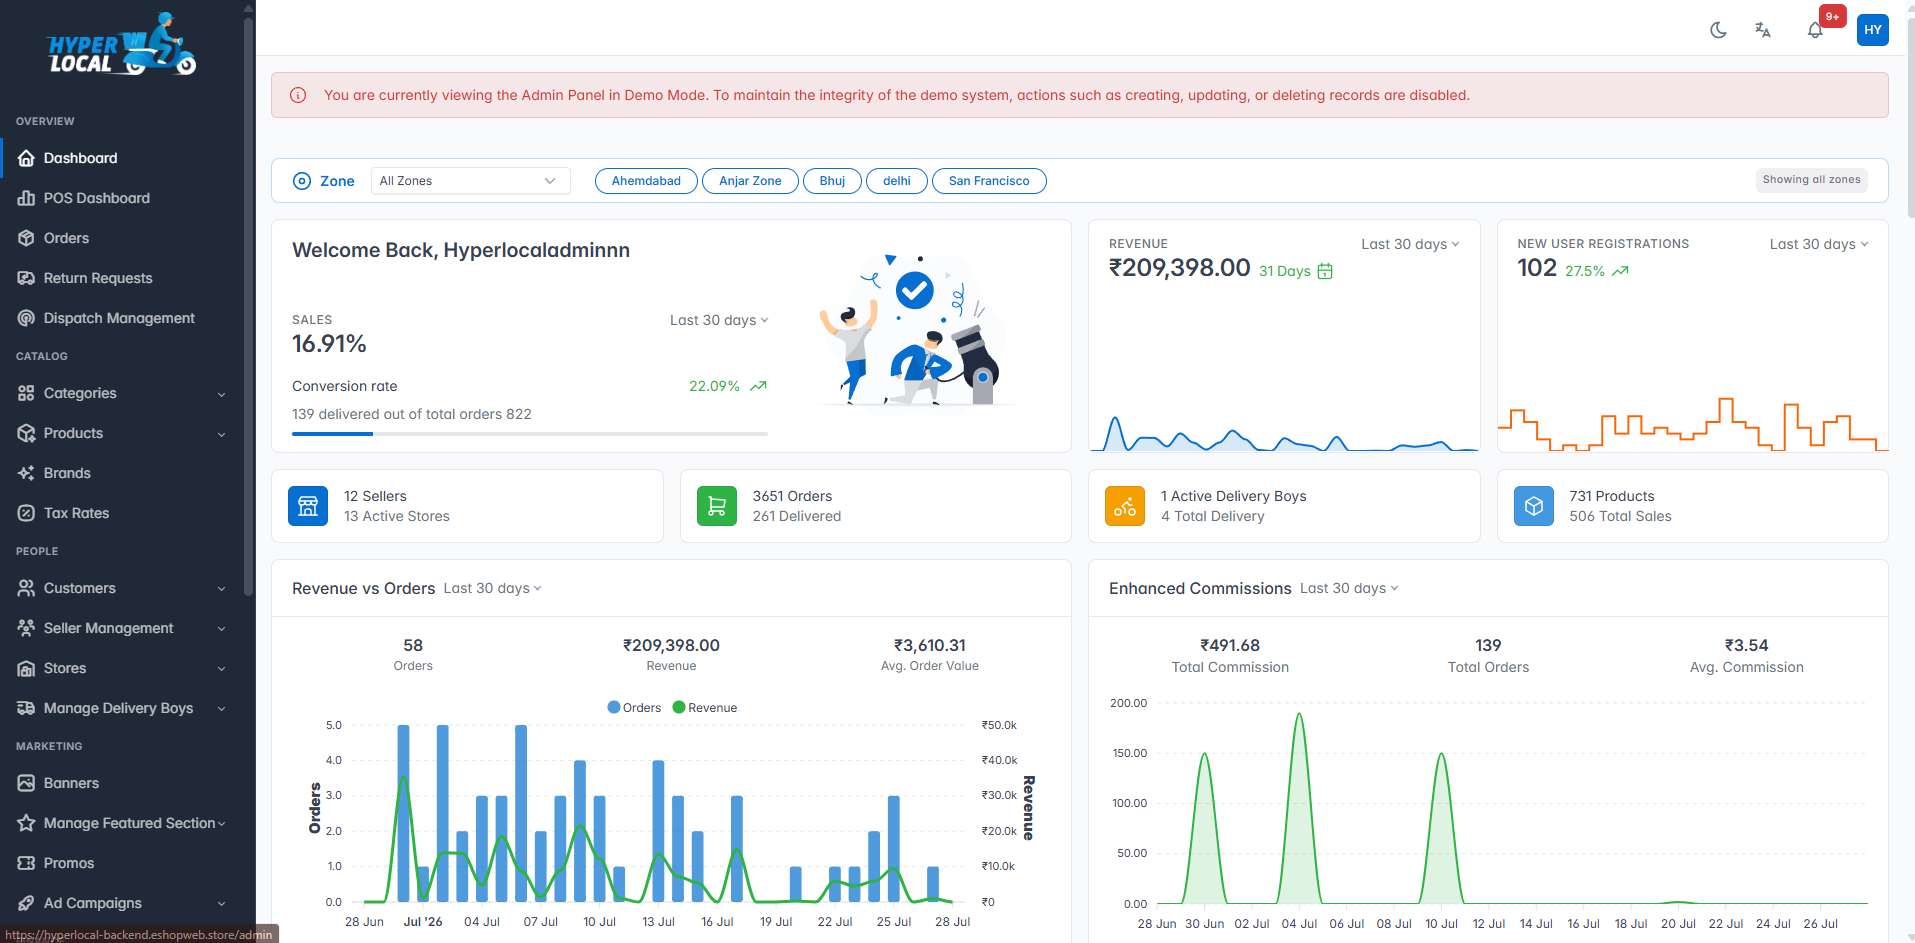Click the orange Delivery Boys scooter icon
Image resolution: width=1915 pixels, height=943 pixels.
pyautogui.click(x=1125, y=506)
